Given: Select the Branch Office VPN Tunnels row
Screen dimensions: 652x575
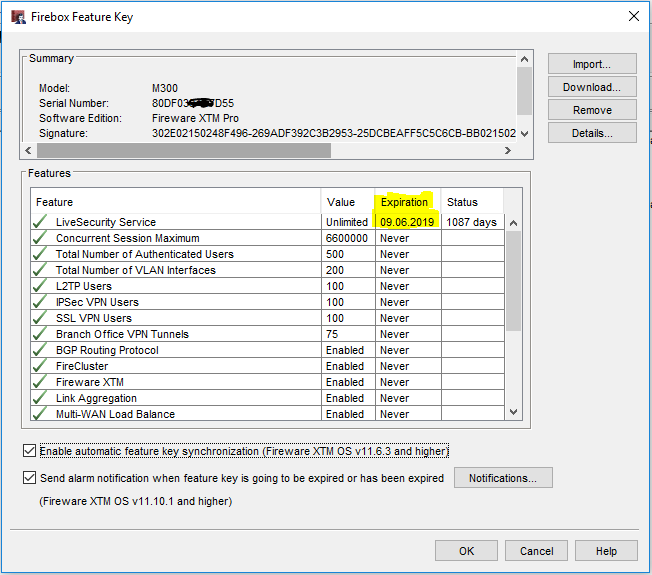Looking at the screenshot, I should (268, 334).
